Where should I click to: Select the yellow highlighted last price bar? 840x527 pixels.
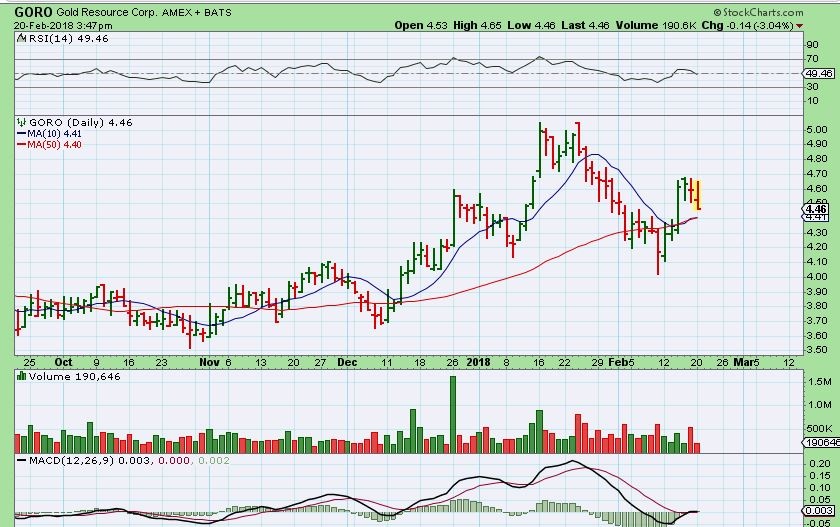pyautogui.click(x=697, y=194)
